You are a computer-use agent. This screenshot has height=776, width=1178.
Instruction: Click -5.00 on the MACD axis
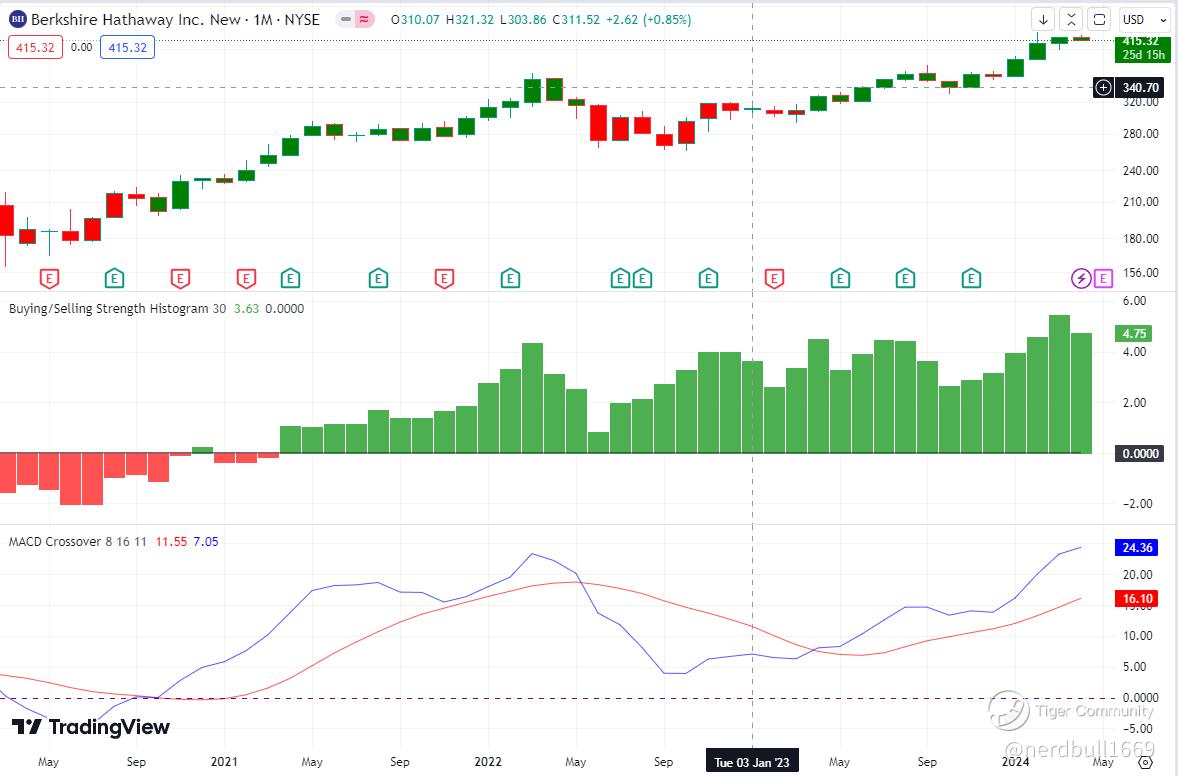point(1137,729)
